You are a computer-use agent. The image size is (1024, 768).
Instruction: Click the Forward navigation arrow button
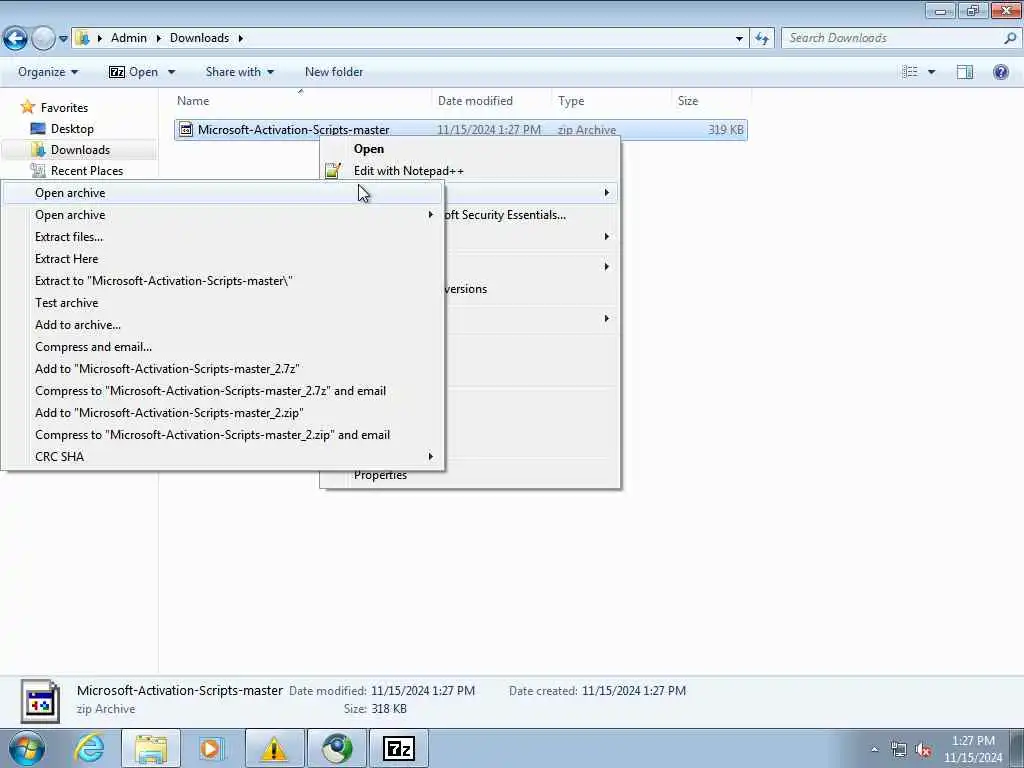point(43,38)
